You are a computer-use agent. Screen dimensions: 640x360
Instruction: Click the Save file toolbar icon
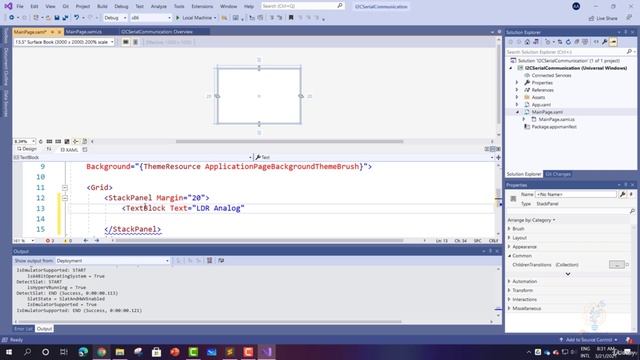57,18
